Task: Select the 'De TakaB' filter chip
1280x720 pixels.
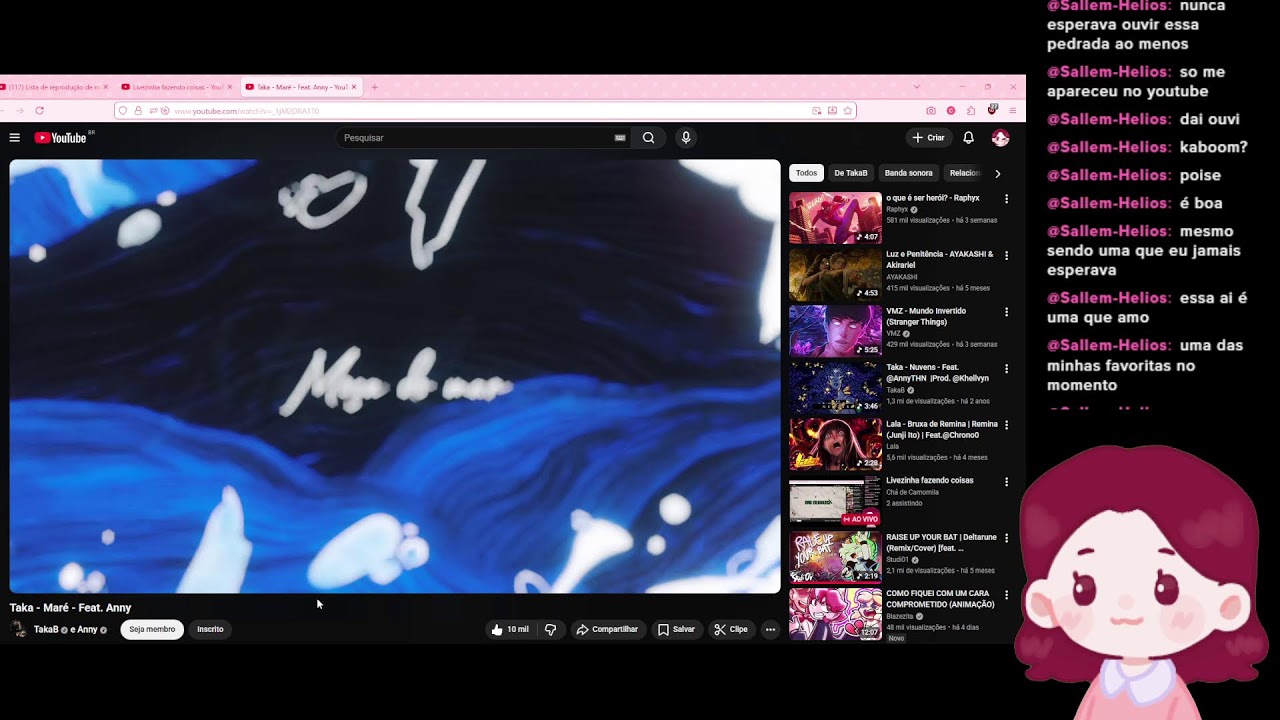Action: [851, 173]
